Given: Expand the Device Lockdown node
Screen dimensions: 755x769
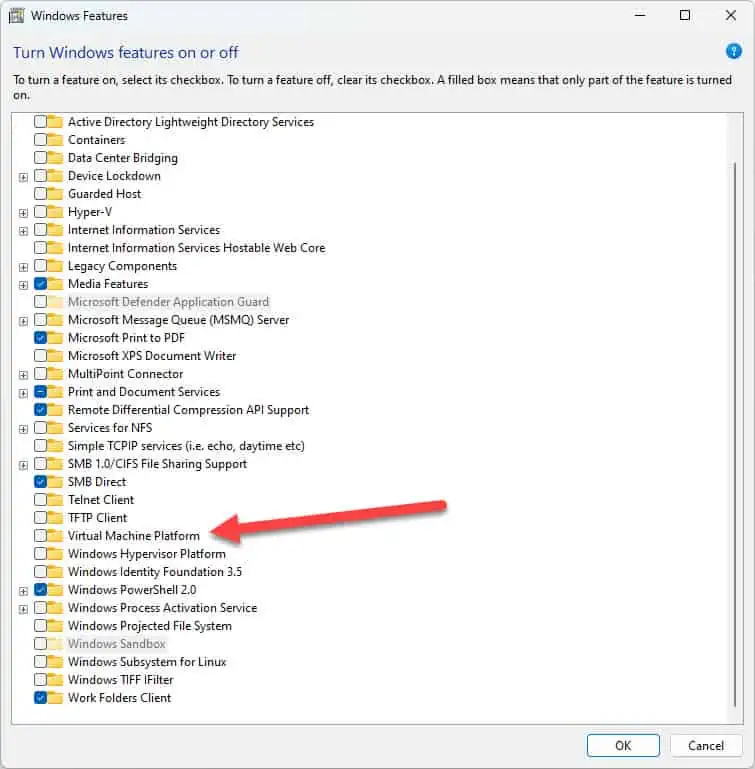Looking at the screenshot, I should (23, 177).
